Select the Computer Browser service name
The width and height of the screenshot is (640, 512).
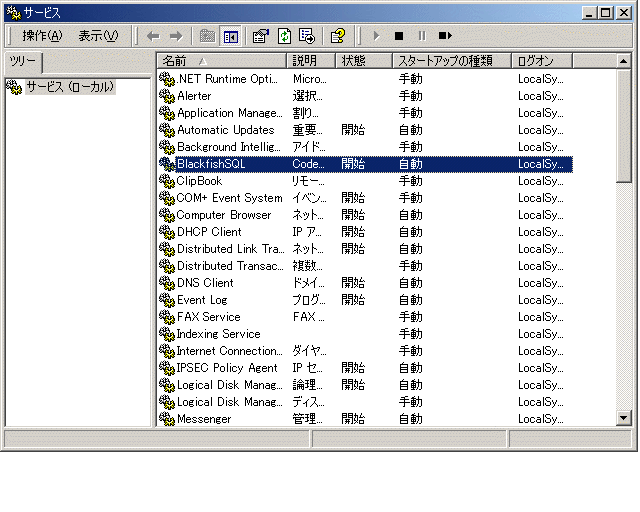(224, 215)
